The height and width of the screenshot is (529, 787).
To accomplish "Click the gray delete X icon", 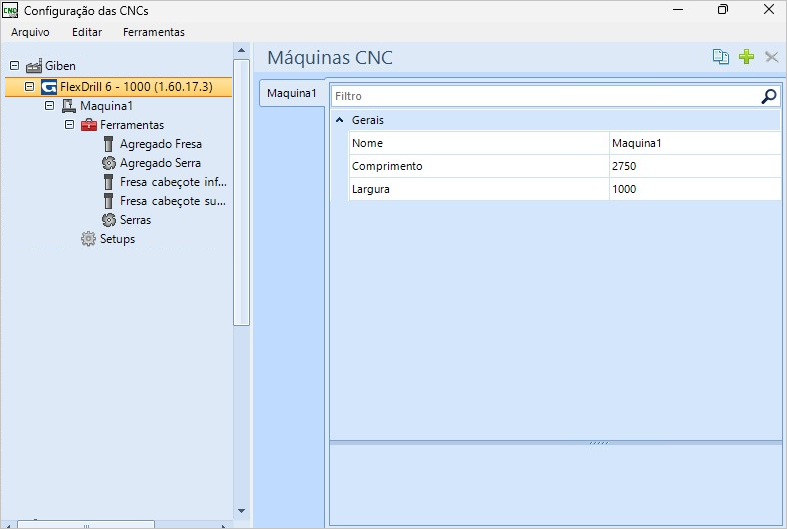I will [x=771, y=57].
